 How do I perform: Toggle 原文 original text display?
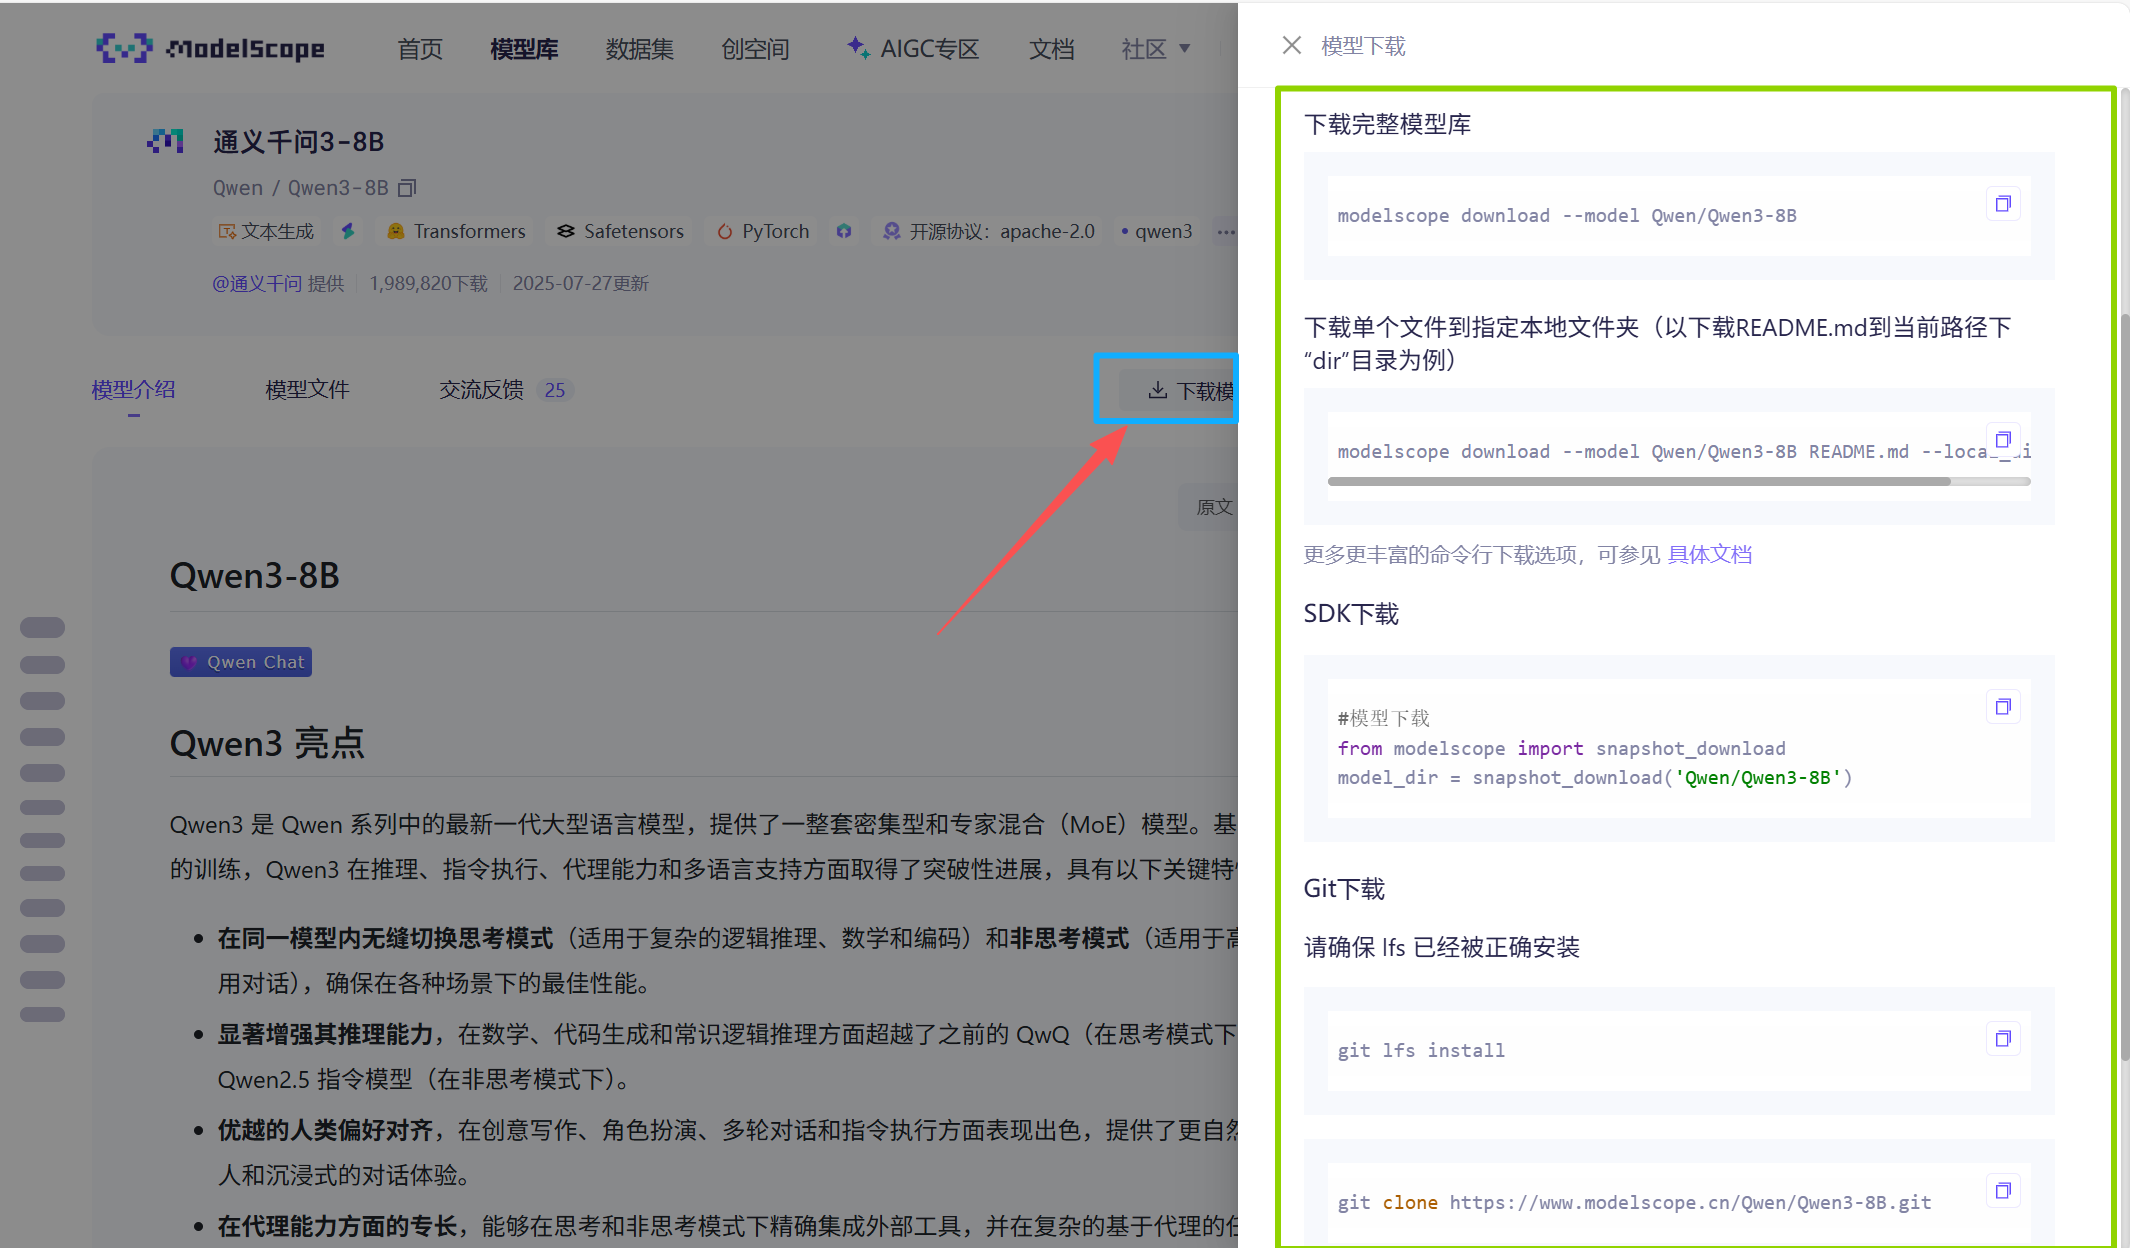pyautogui.click(x=1214, y=507)
